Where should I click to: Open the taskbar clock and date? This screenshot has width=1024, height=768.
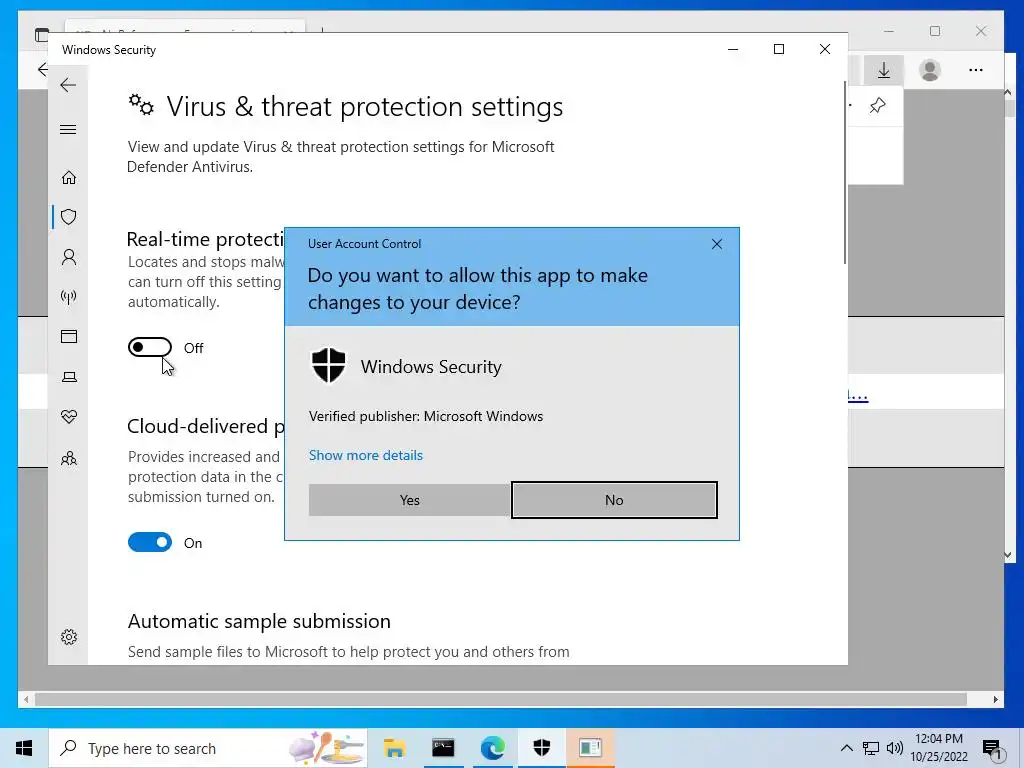(938, 748)
